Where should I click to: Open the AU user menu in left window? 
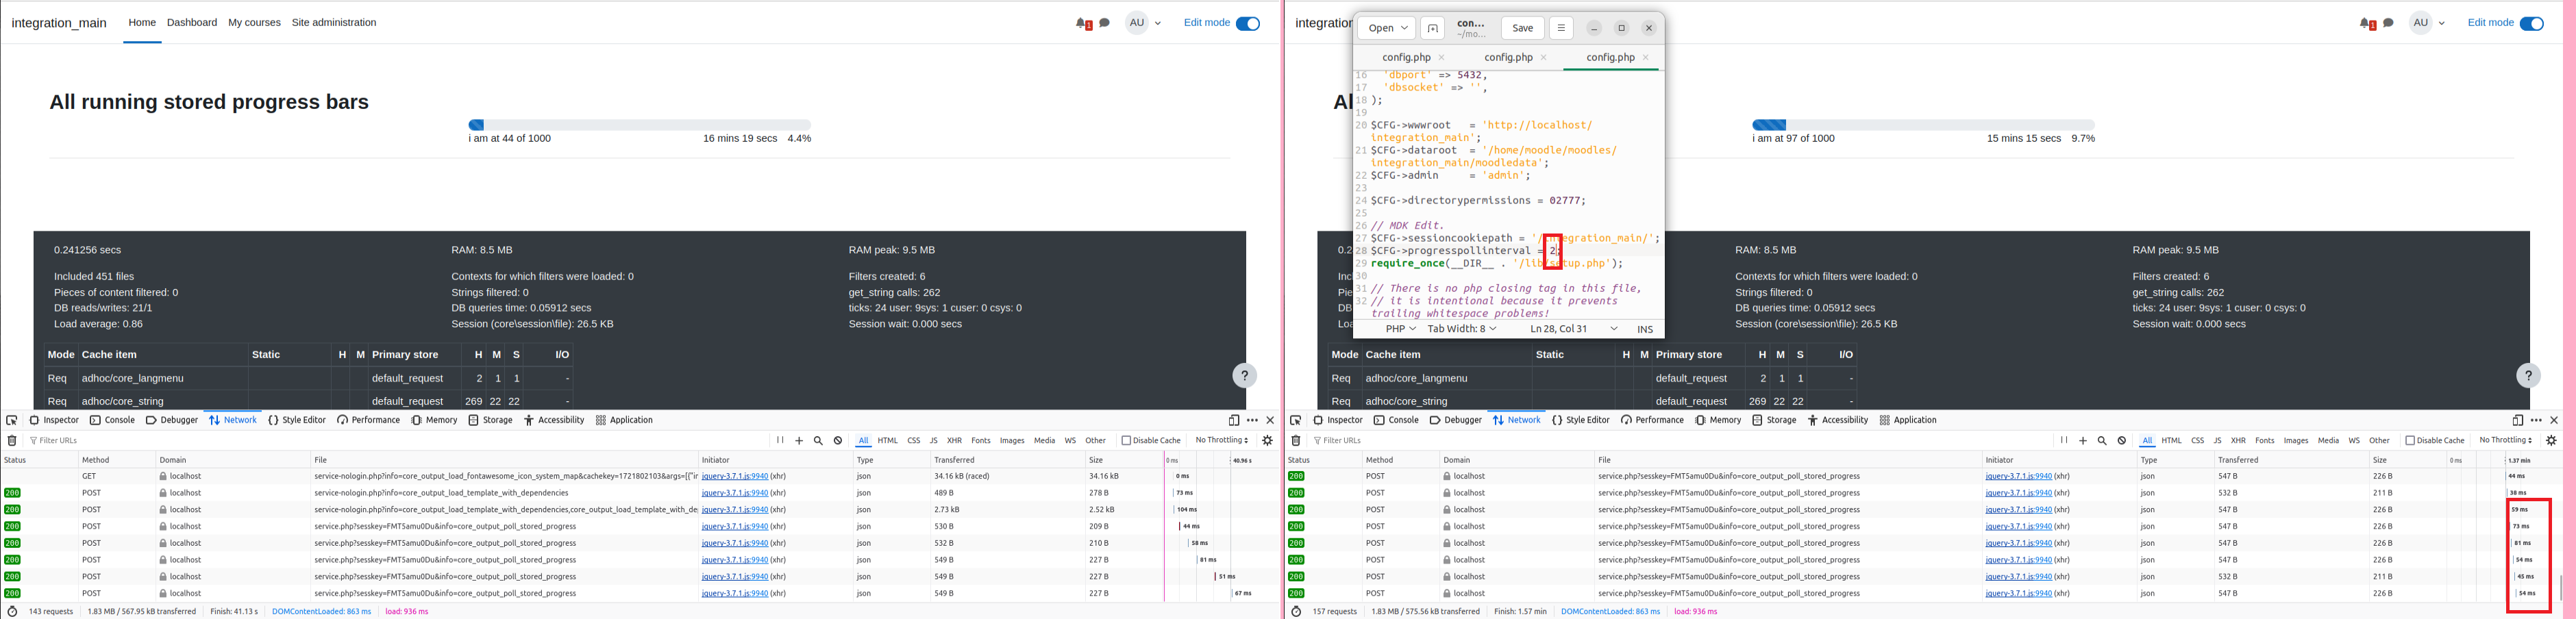click(1144, 23)
